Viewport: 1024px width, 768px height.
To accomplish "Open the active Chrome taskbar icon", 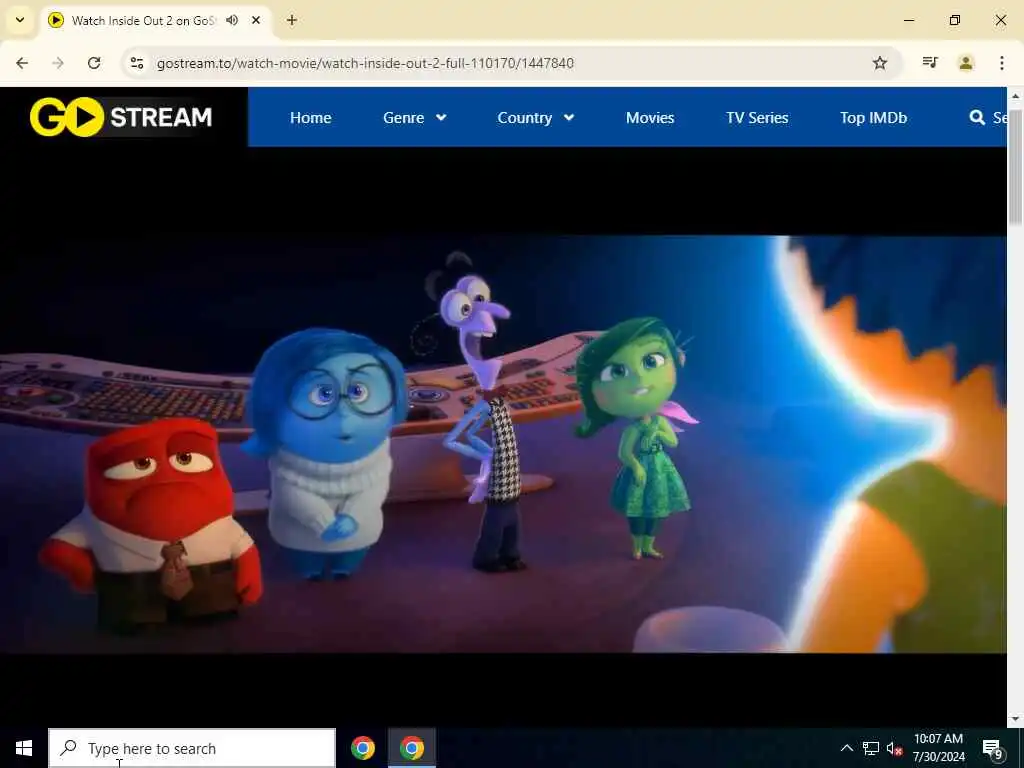I will click(412, 748).
